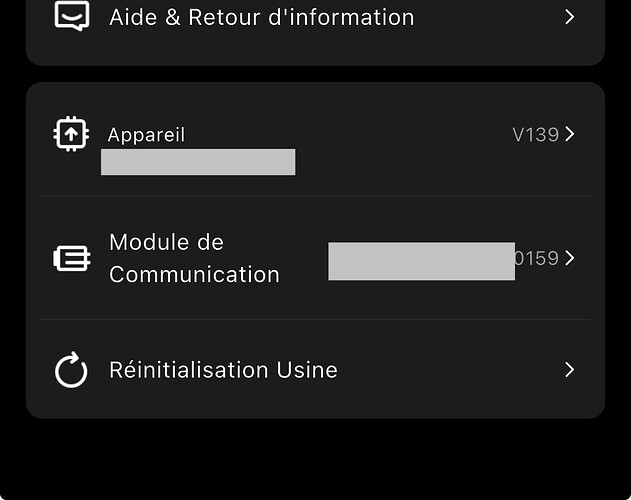The image size is (631, 500).
Task: Open the chevron next to V139
Action: click(x=570, y=134)
